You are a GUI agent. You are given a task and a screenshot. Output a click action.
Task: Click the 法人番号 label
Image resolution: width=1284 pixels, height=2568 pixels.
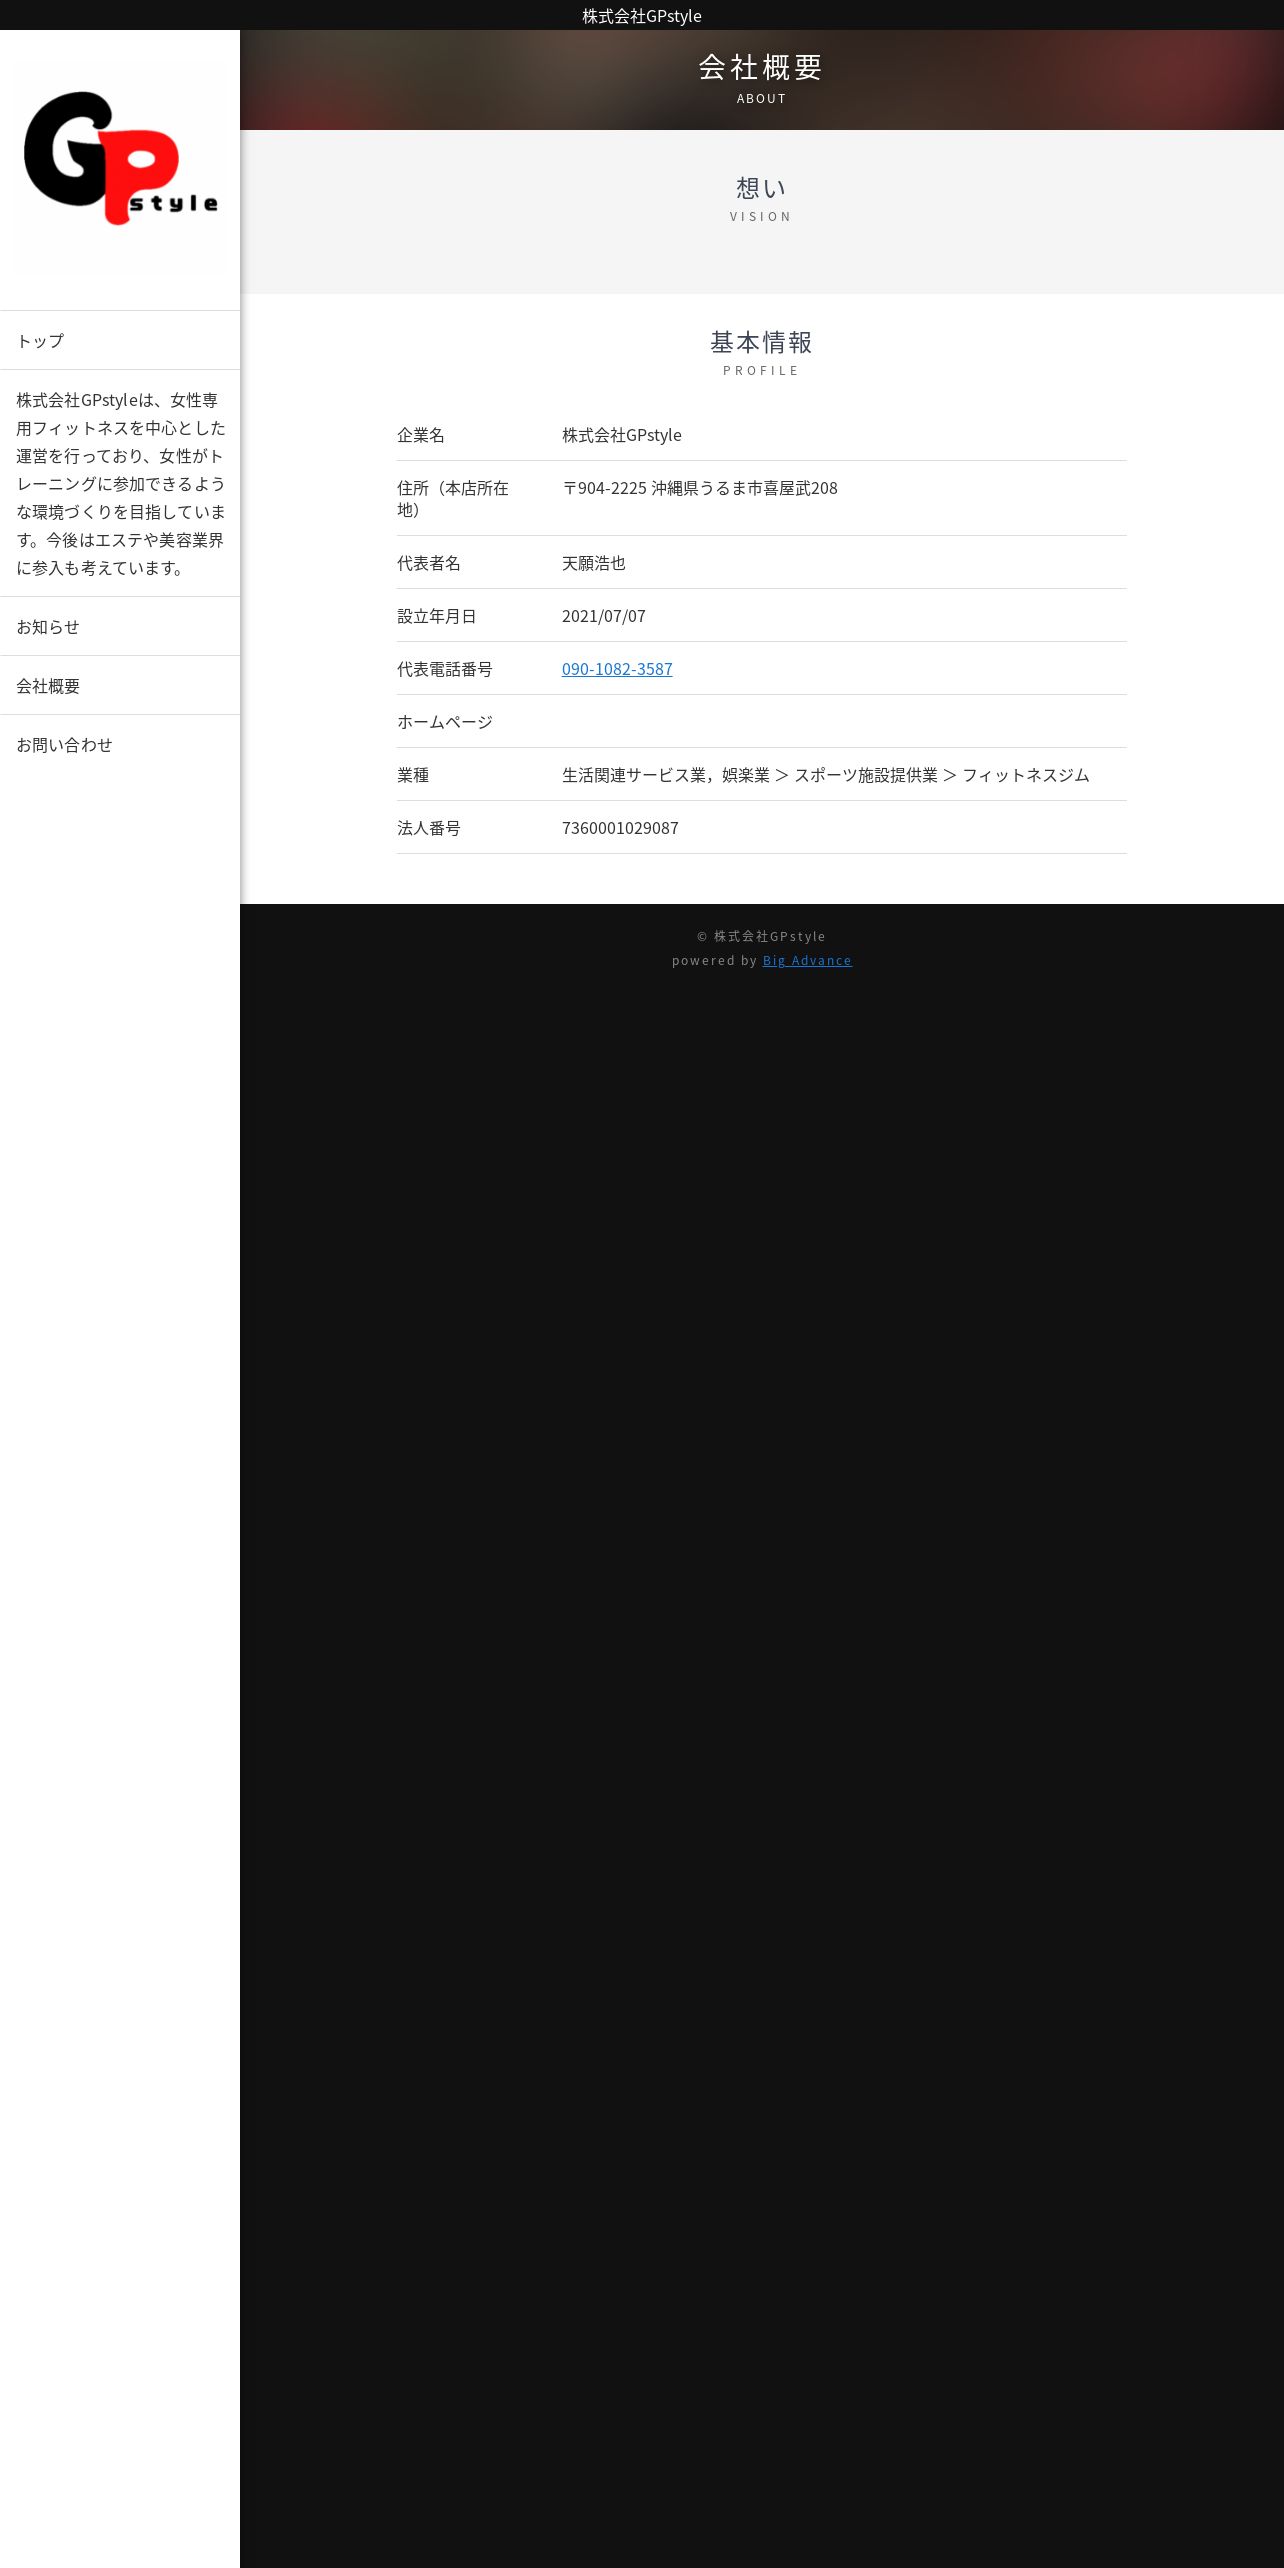coord(429,828)
